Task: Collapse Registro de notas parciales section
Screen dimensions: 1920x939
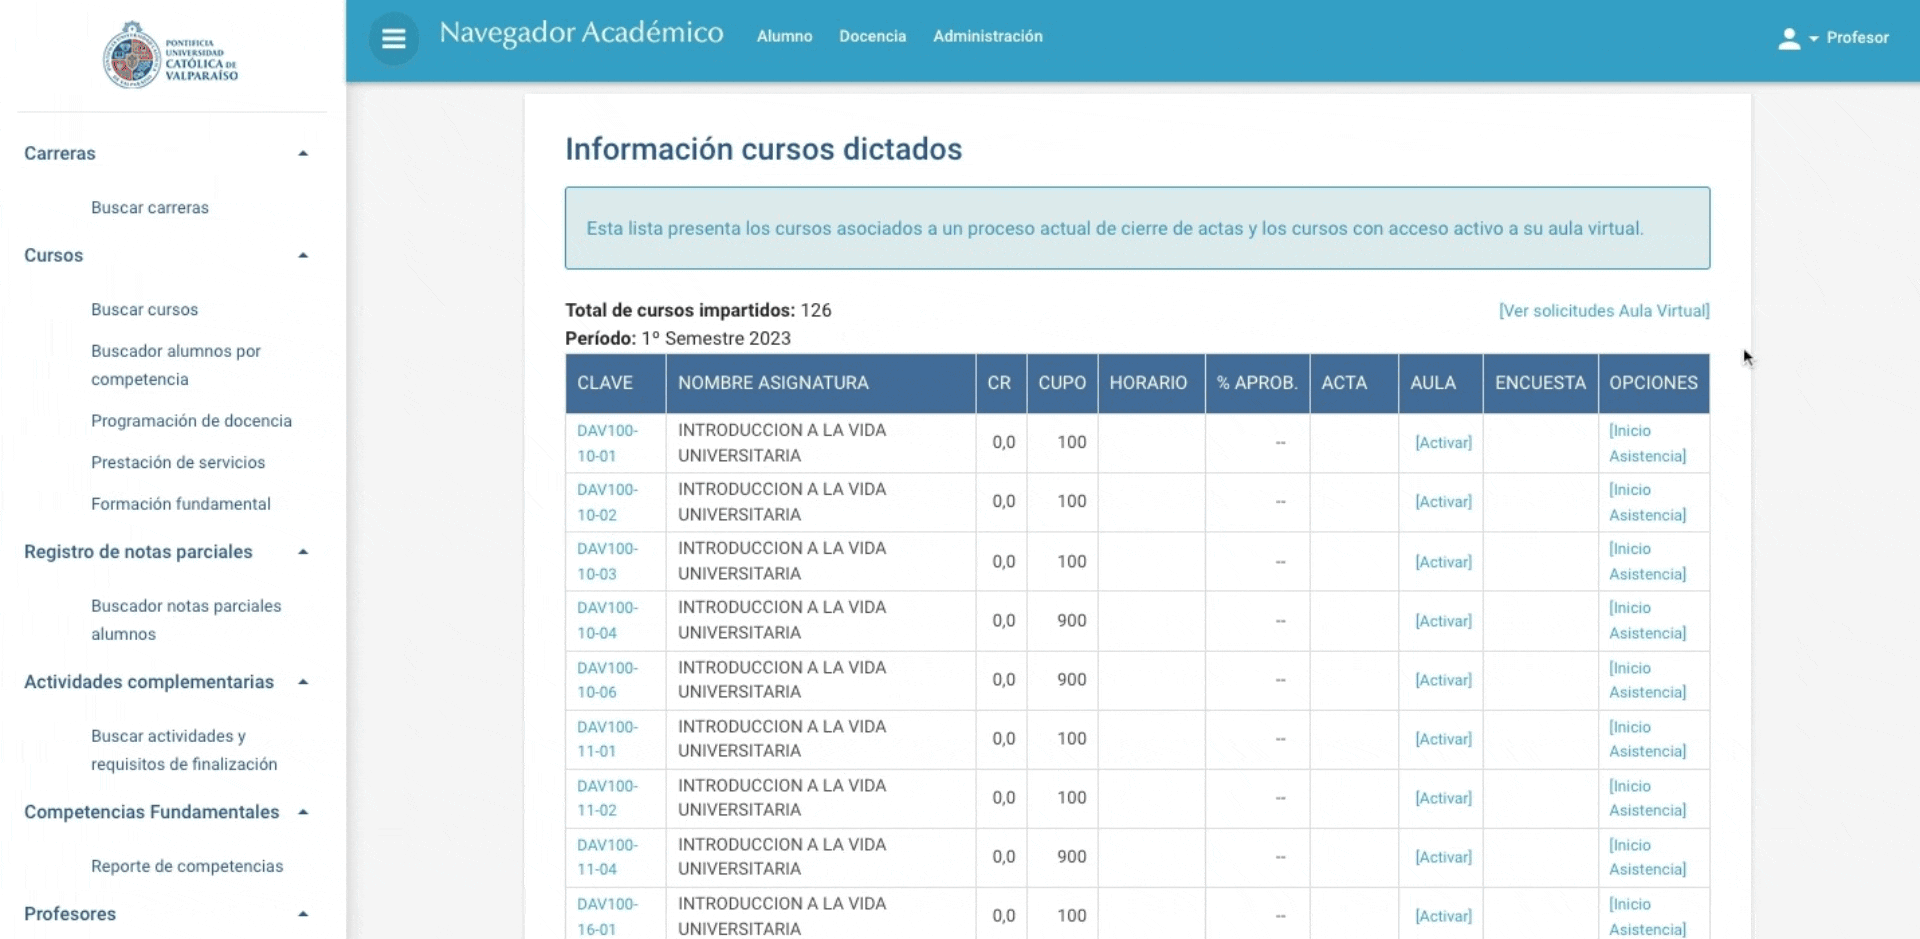Action: click(303, 552)
